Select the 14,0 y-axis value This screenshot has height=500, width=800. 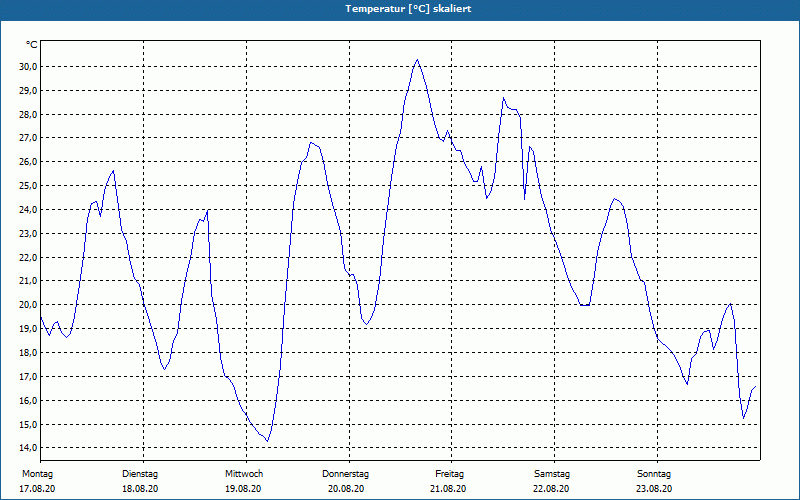tap(28, 448)
